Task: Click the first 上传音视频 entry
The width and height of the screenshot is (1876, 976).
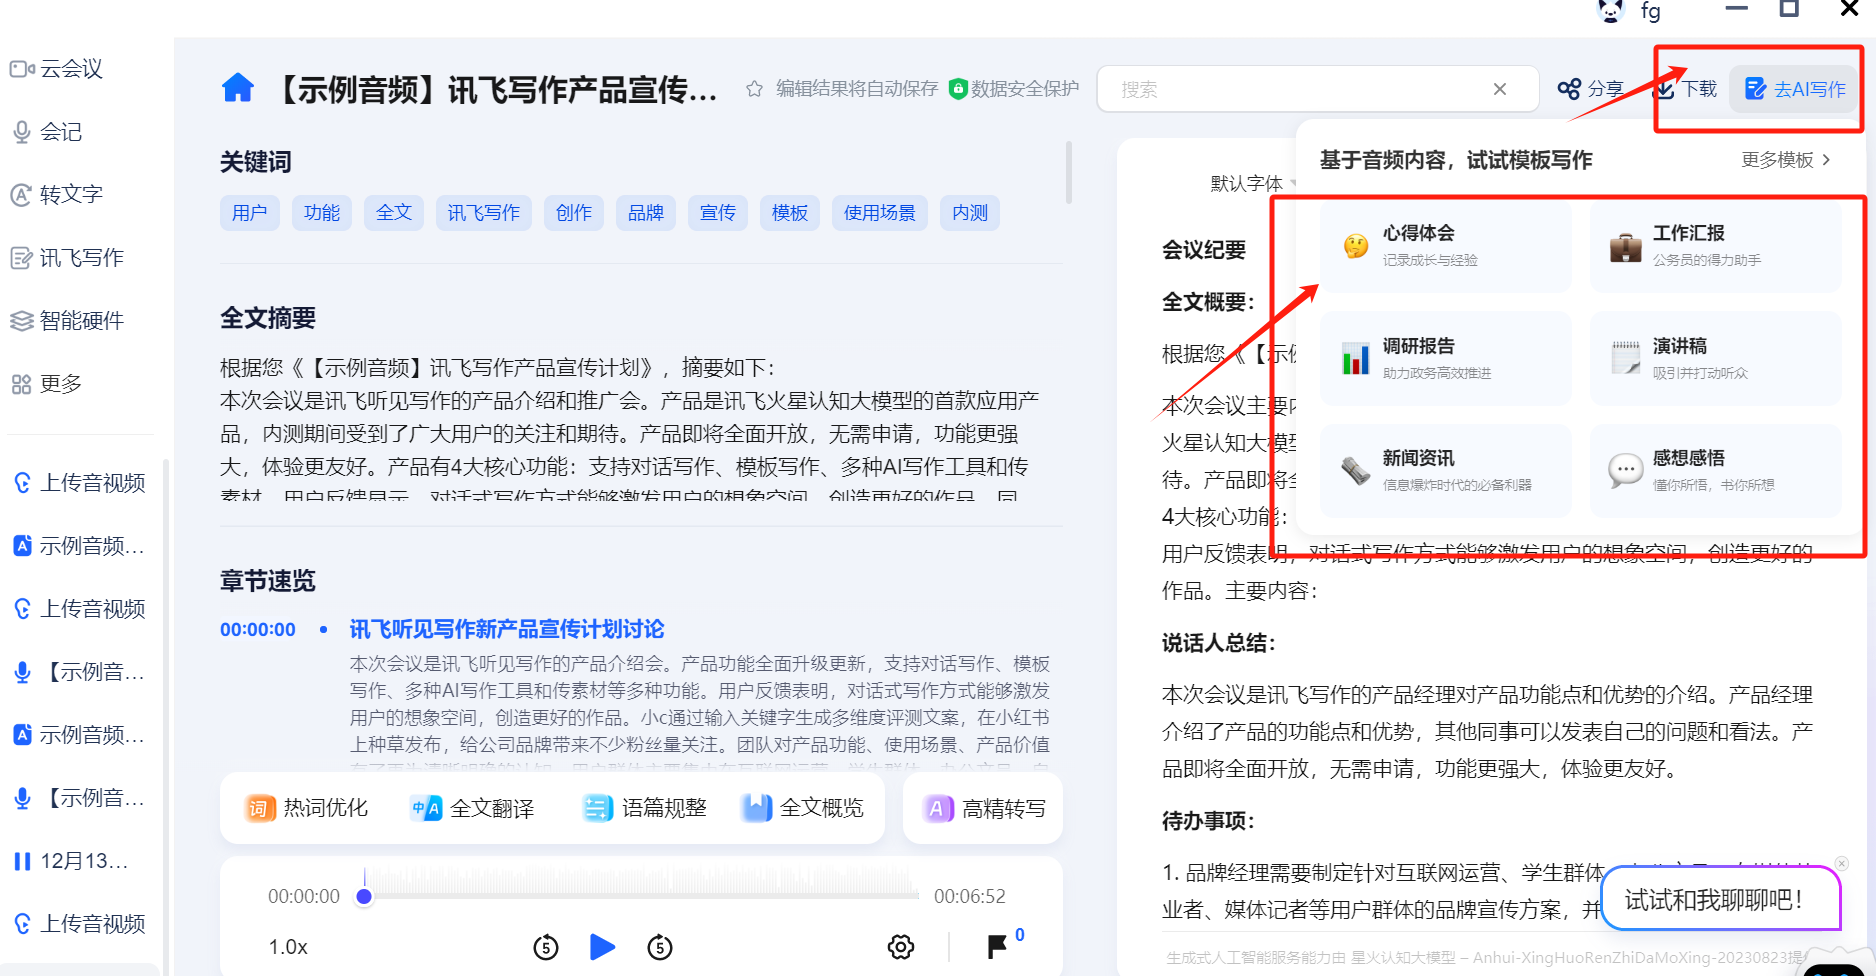Action: pyautogui.click(x=80, y=483)
